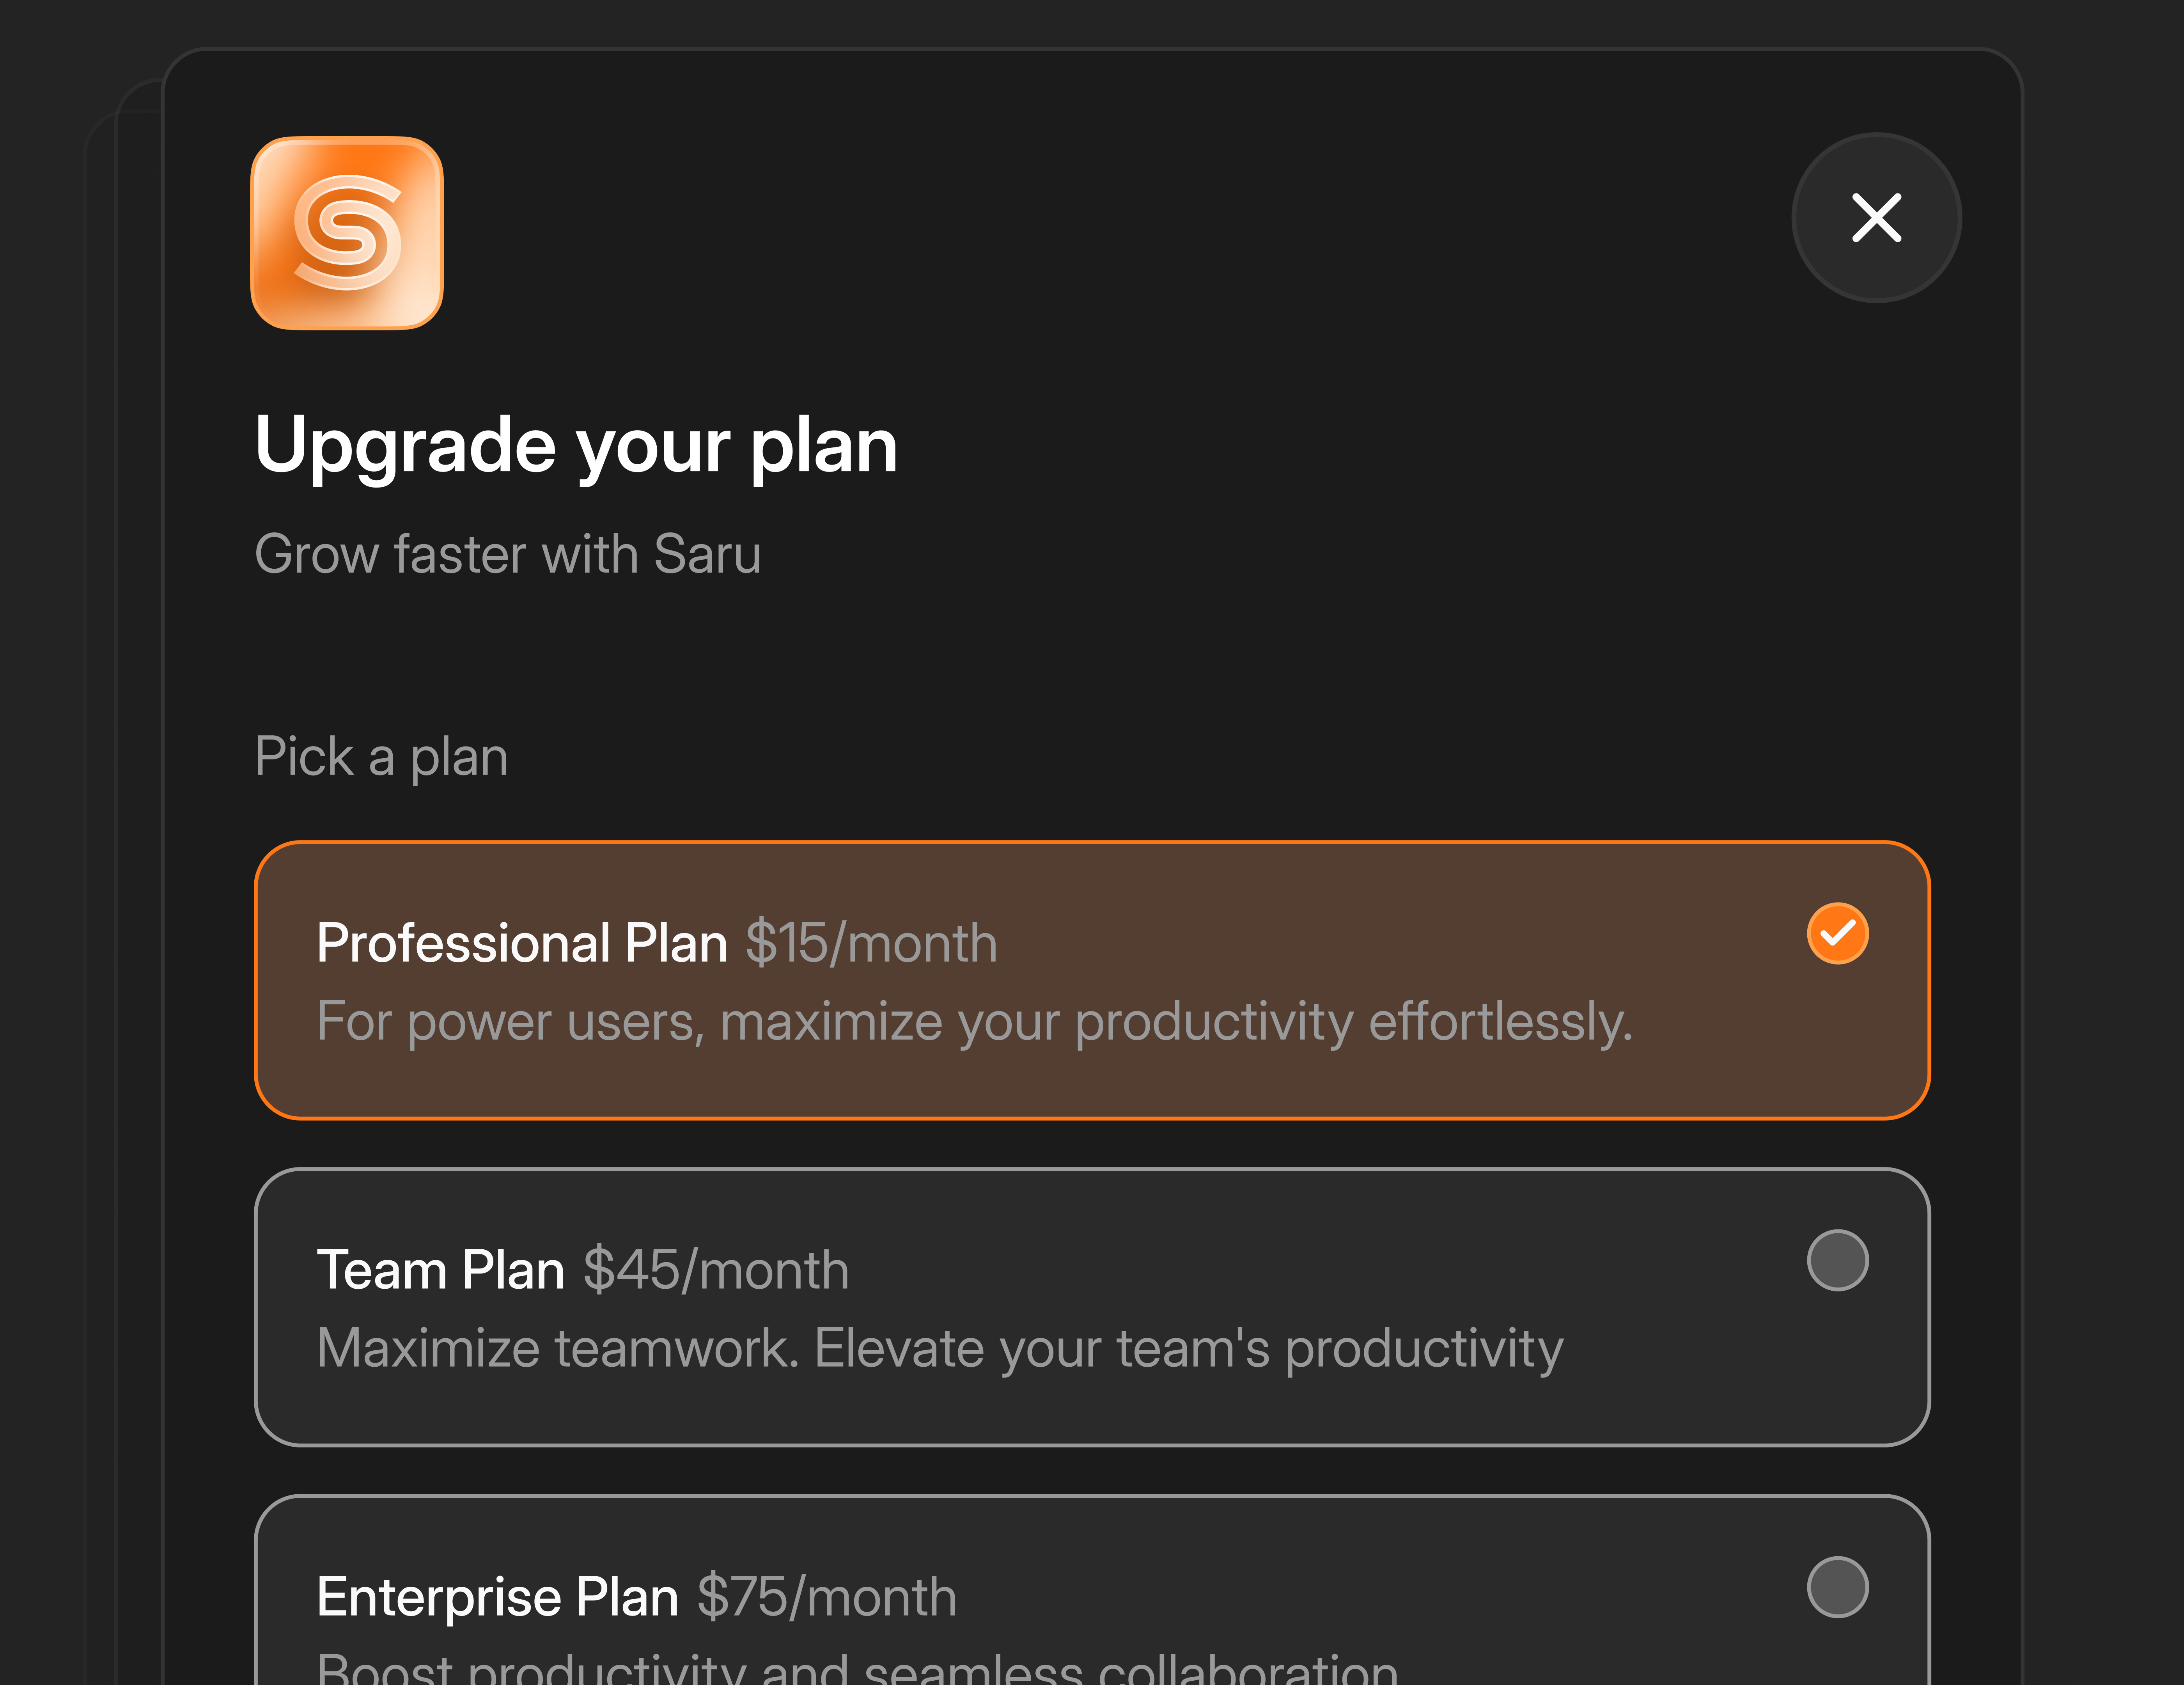Click the Pick a plan label
2184x1685 pixels.
coord(382,757)
